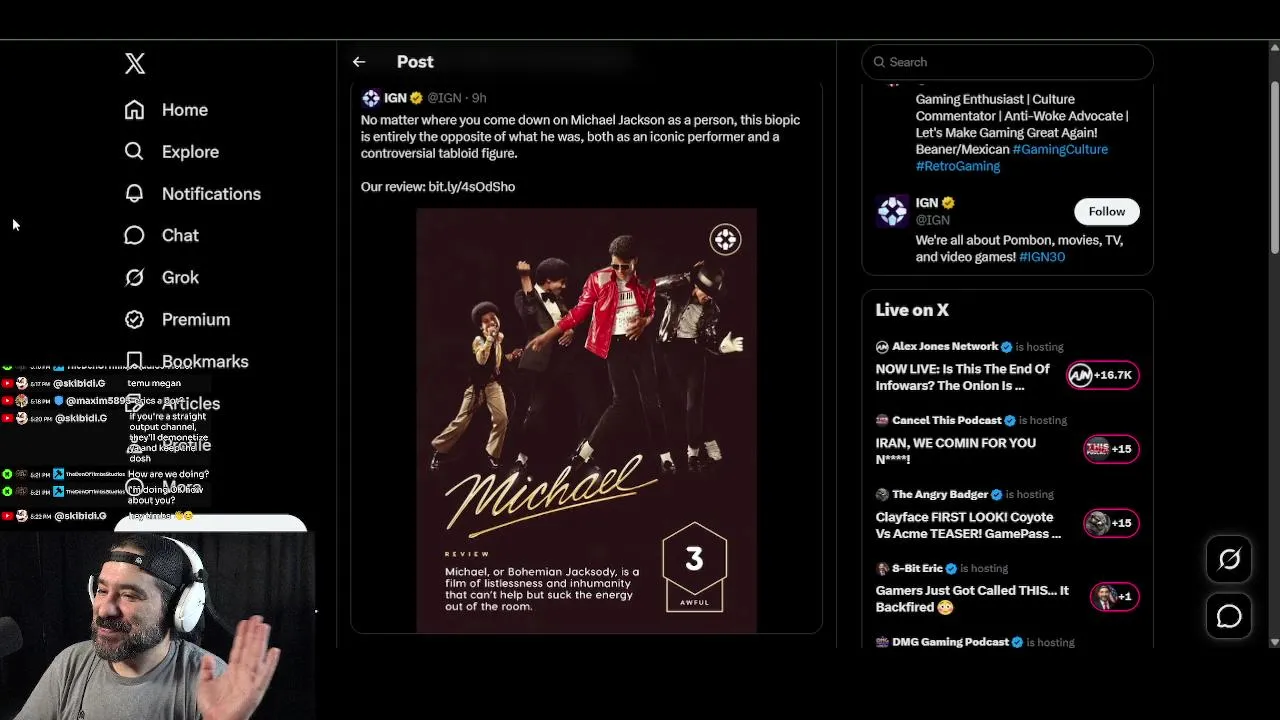Viewport: 1280px width, 720px height.
Task: Select Bookmarks in the navigation menu
Action: pos(205,361)
